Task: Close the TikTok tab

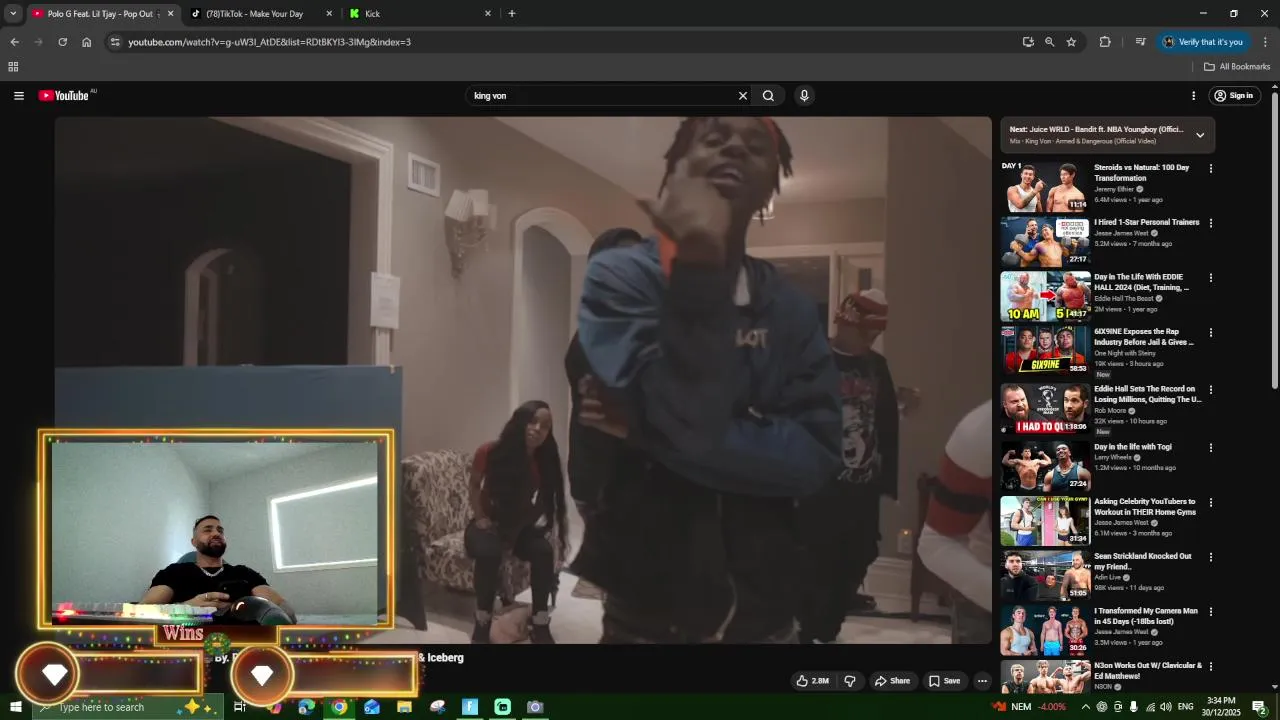Action: 329,14
